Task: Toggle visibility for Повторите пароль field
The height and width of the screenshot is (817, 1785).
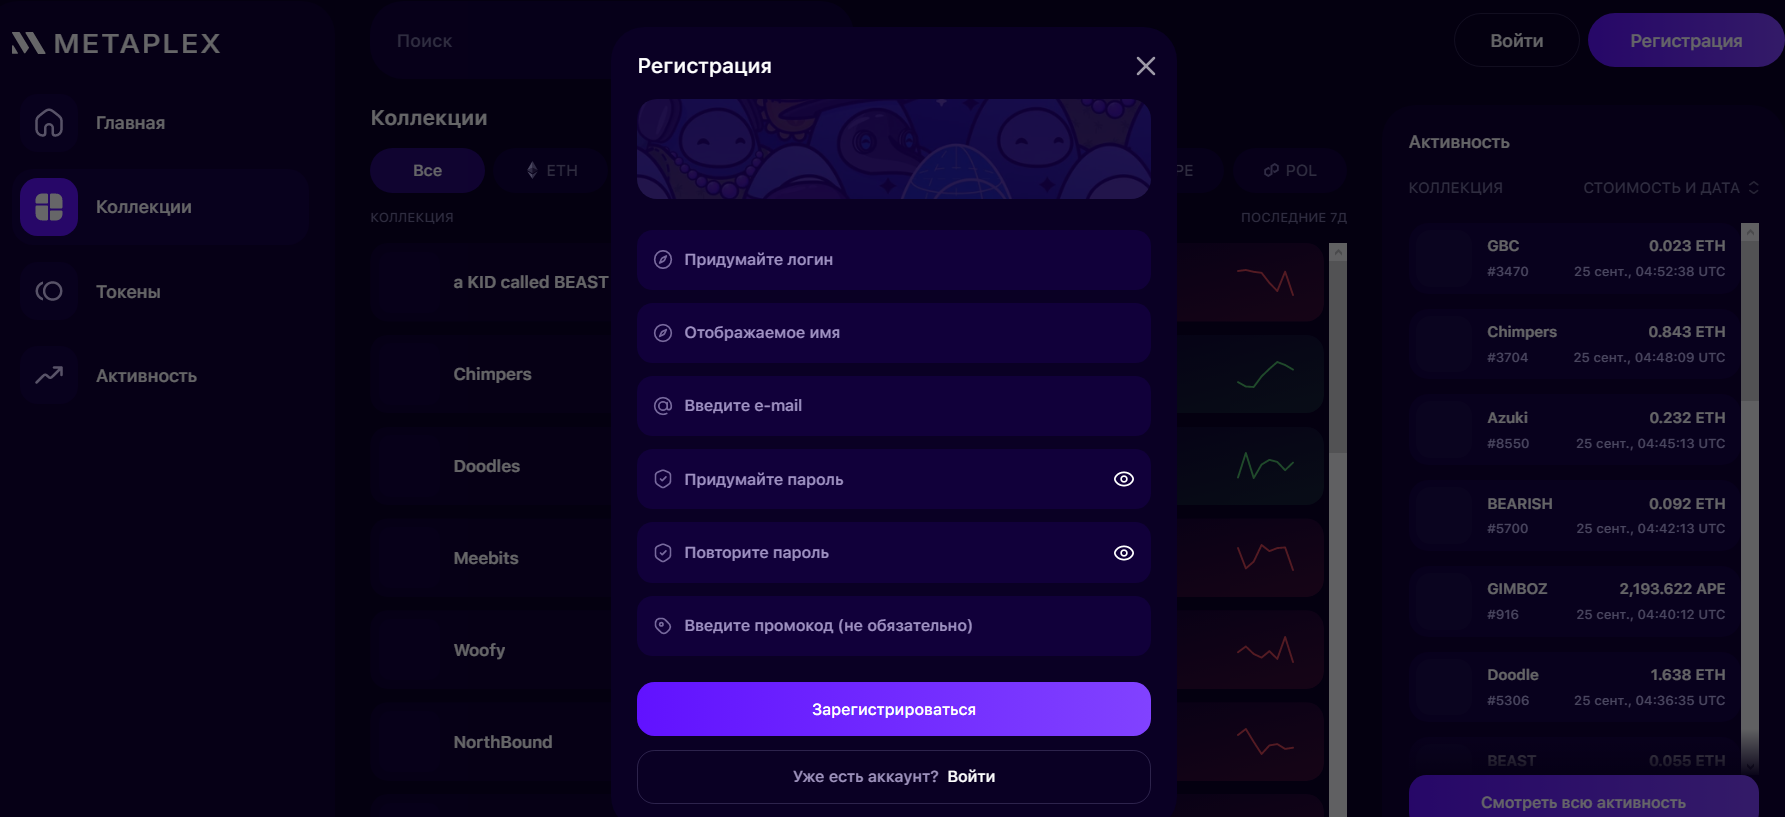Action: pyautogui.click(x=1124, y=553)
